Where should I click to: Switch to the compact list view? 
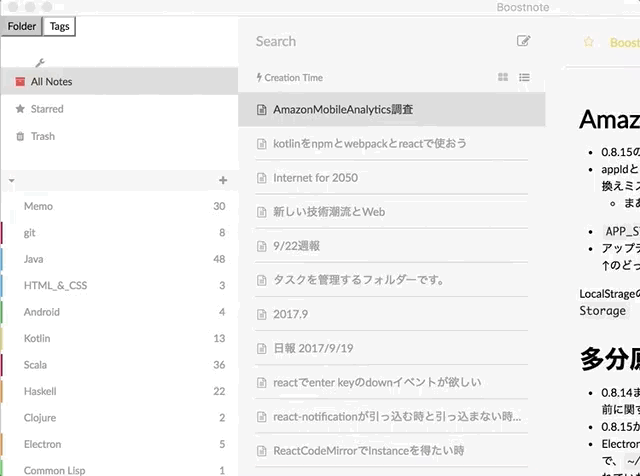(x=524, y=77)
